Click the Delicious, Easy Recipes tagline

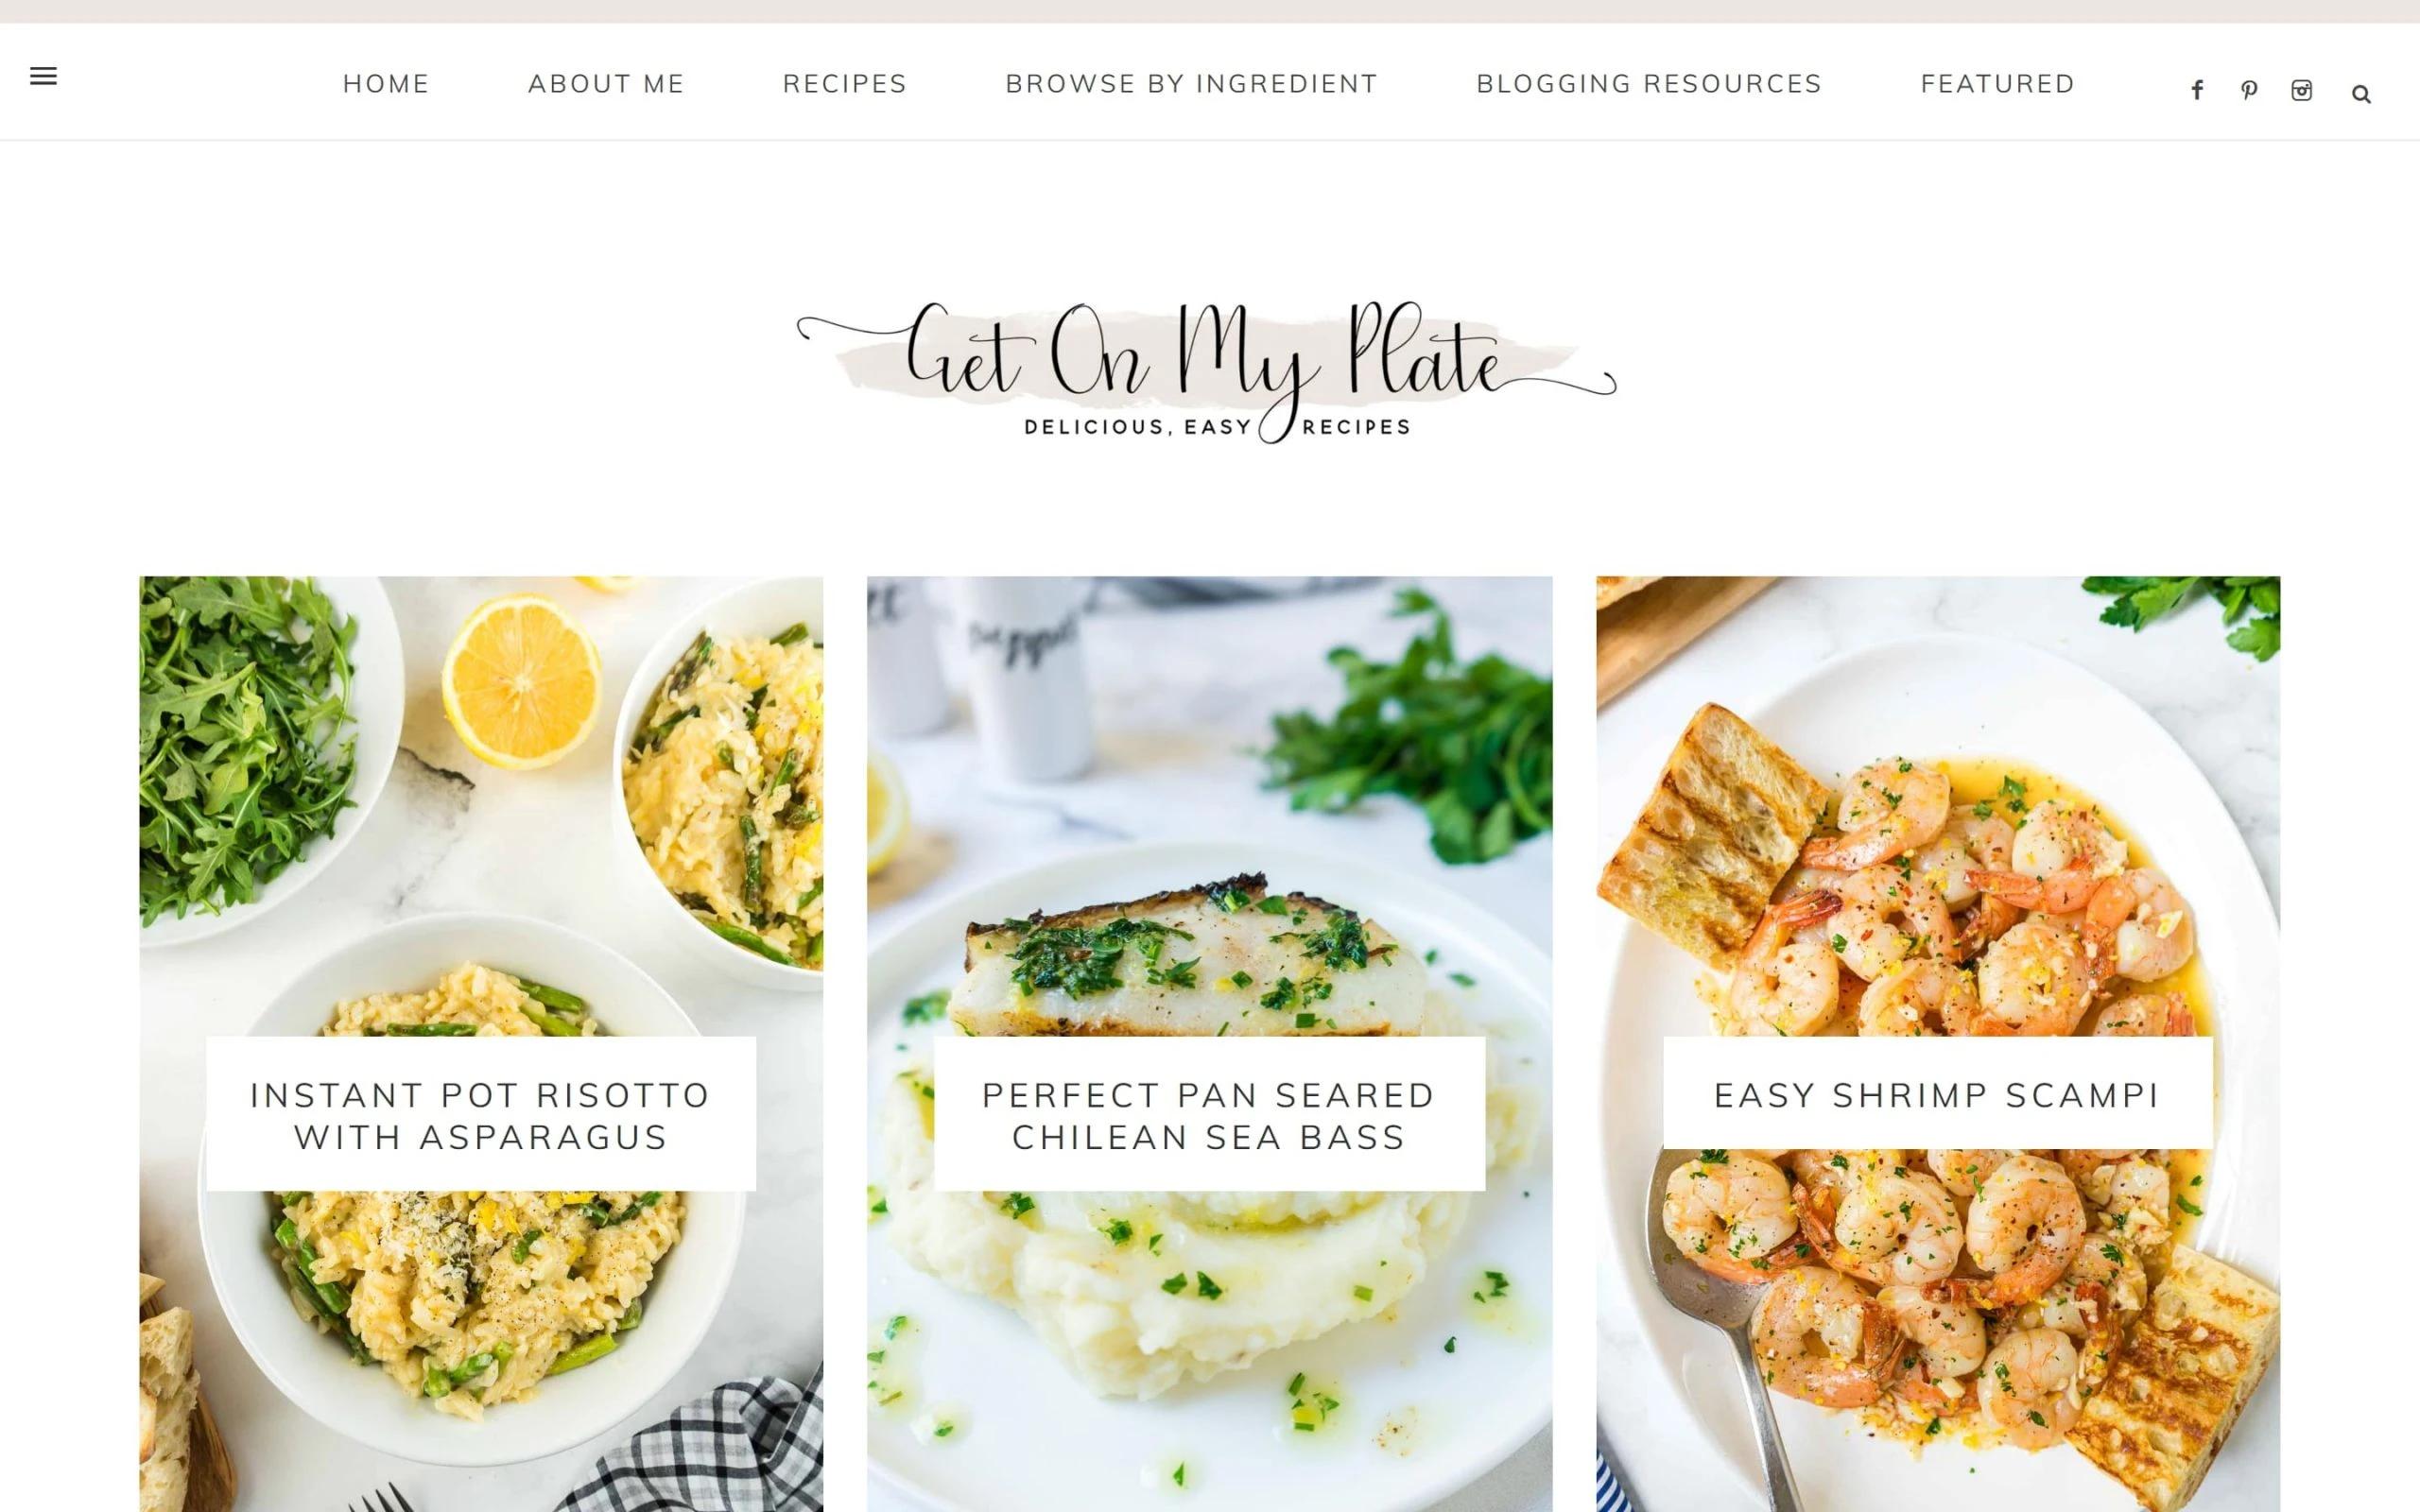[1217, 427]
